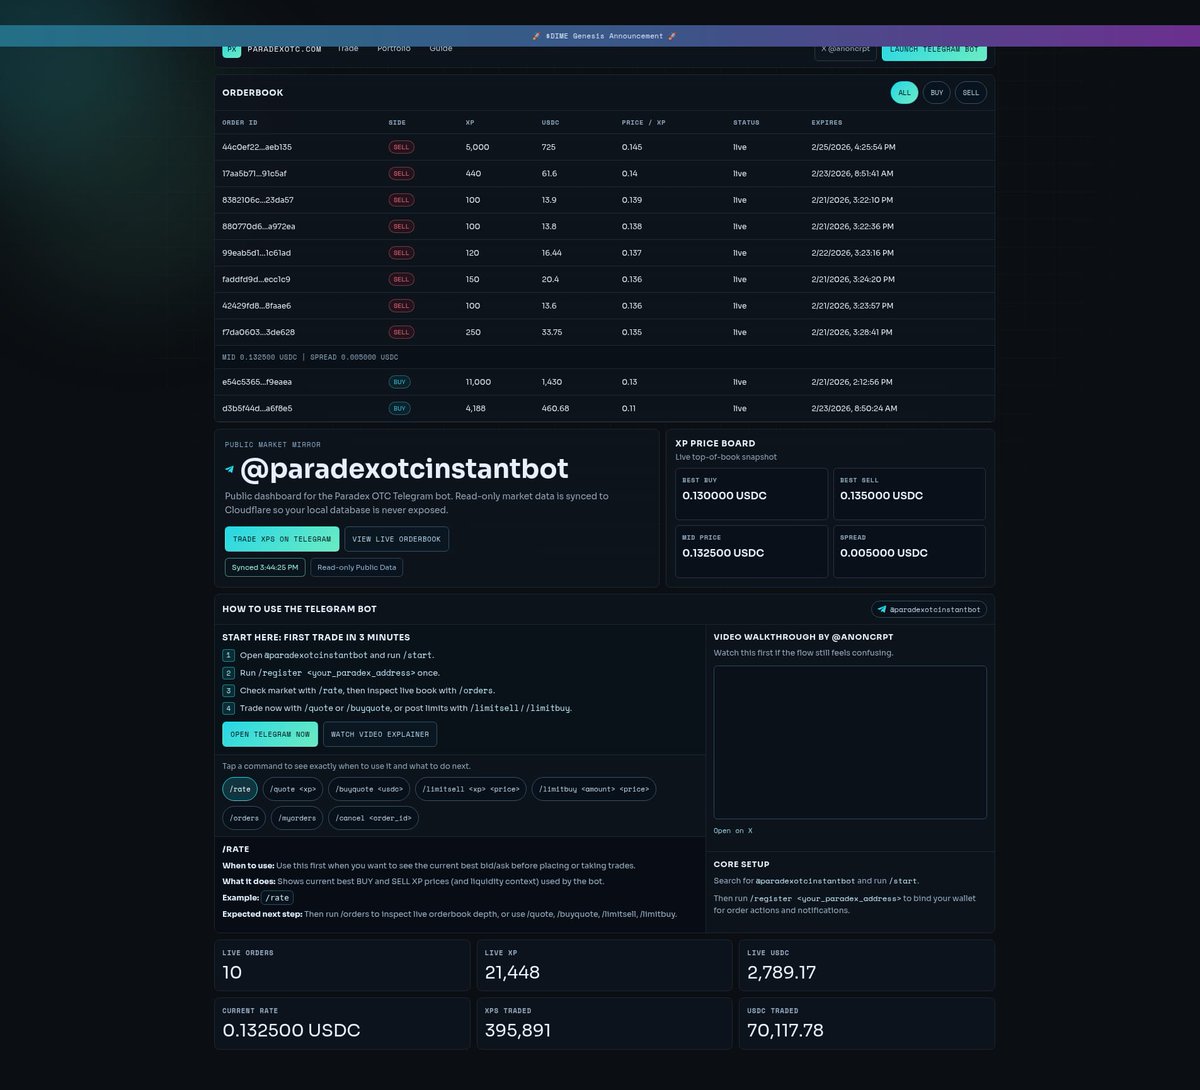Screen dimensions: 1200x1090
Task: Click the Live XP 21,448 stat card
Action: [x=604, y=965]
